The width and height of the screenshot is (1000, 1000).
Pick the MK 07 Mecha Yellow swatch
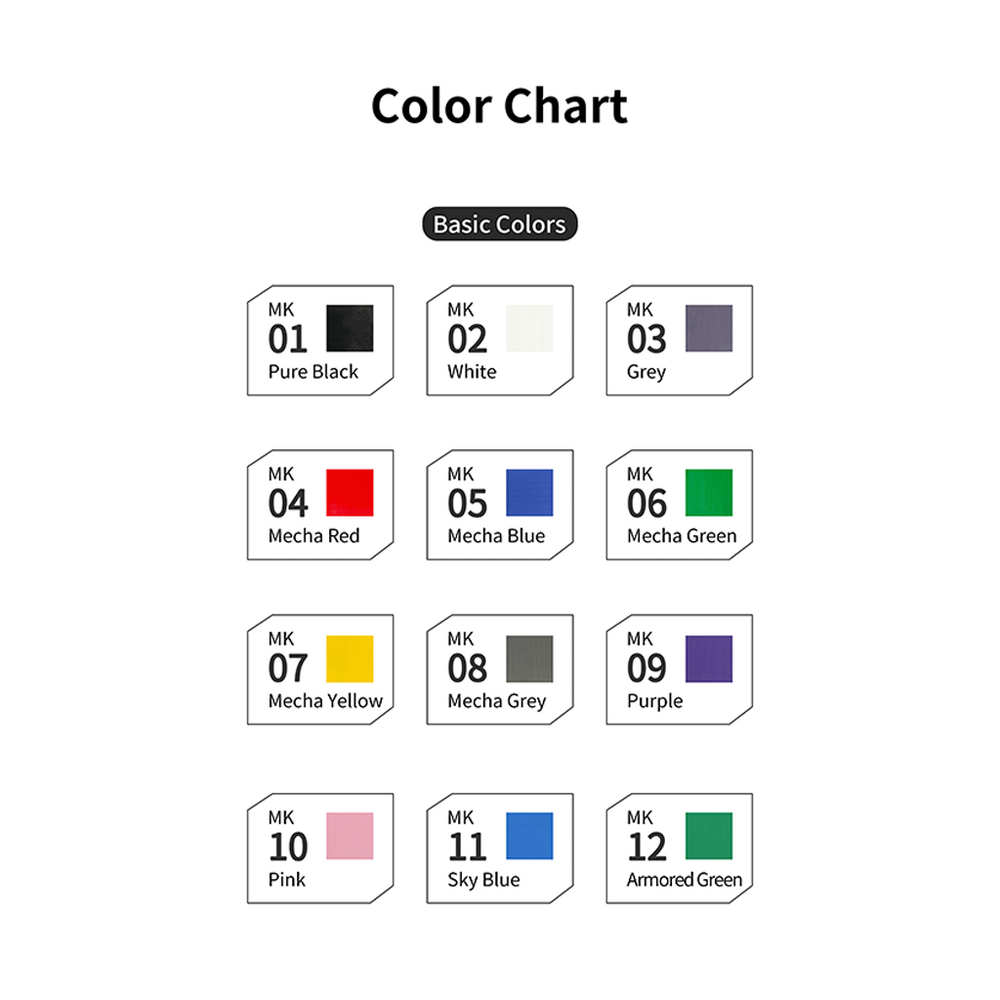pyautogui.click(x=349, y=659)
